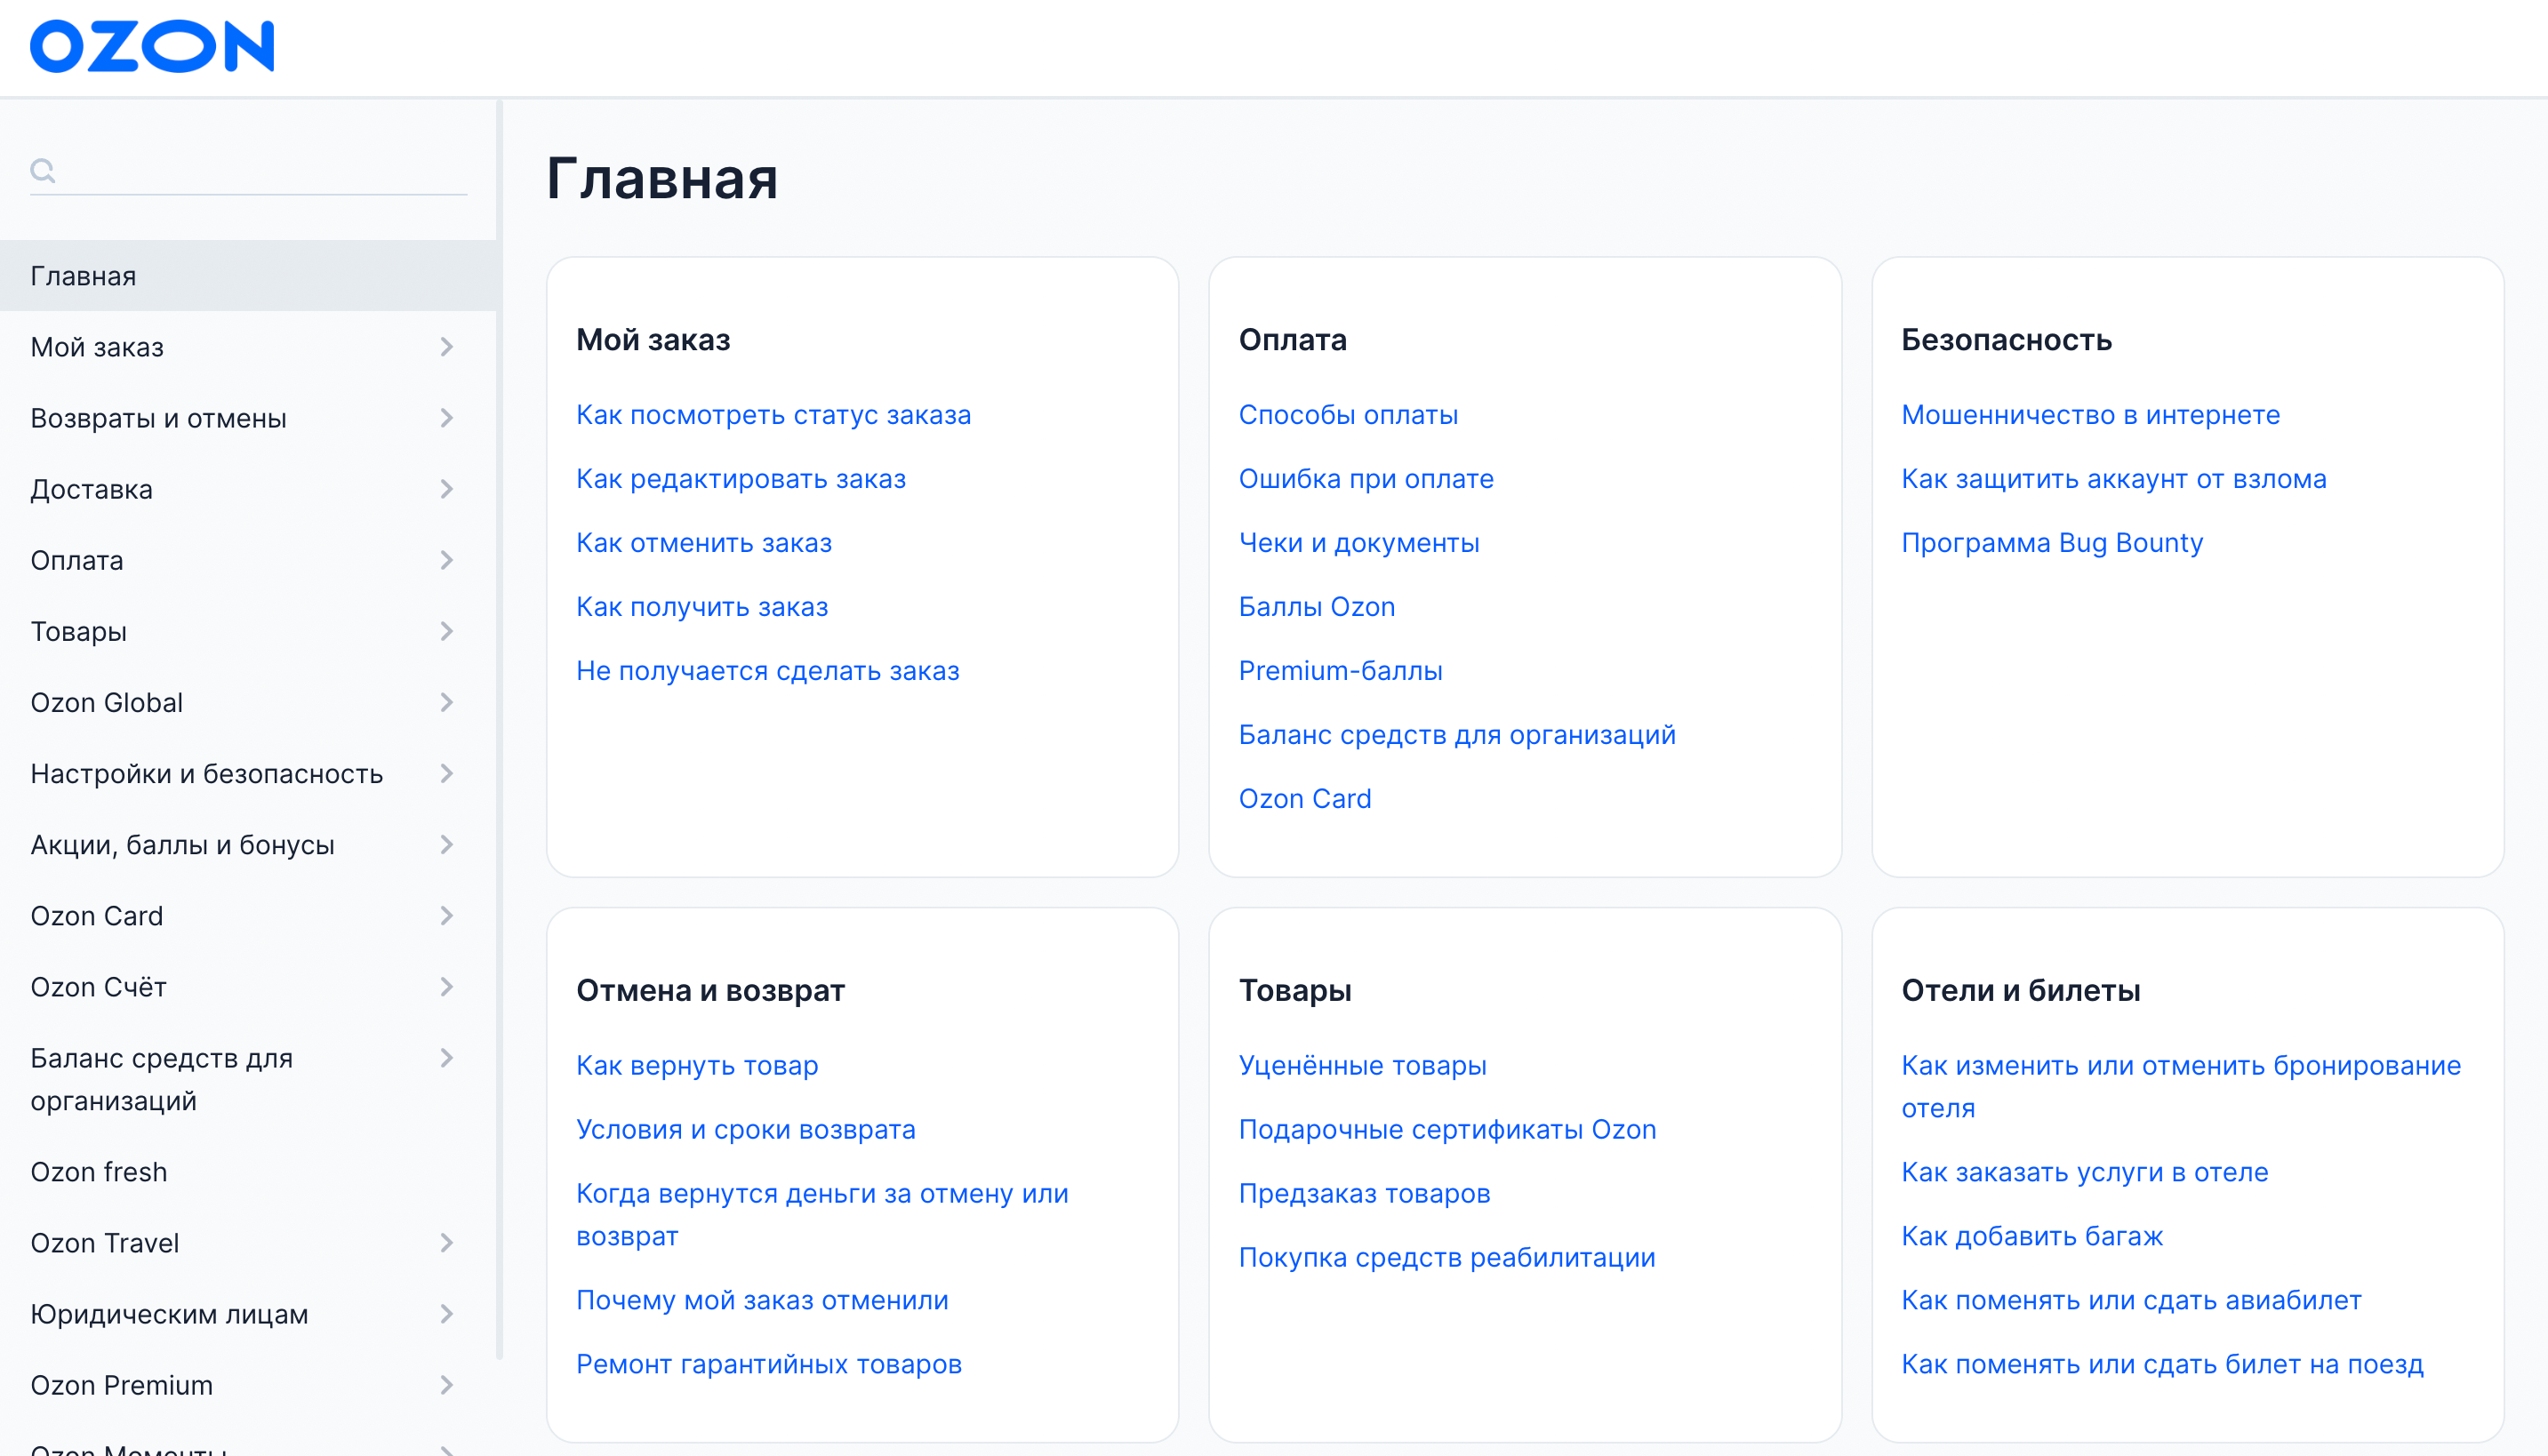This screenshot has height=1456, width=2548.
Task: Open Доставка in the sidebar
Action: tap(92, 489)
